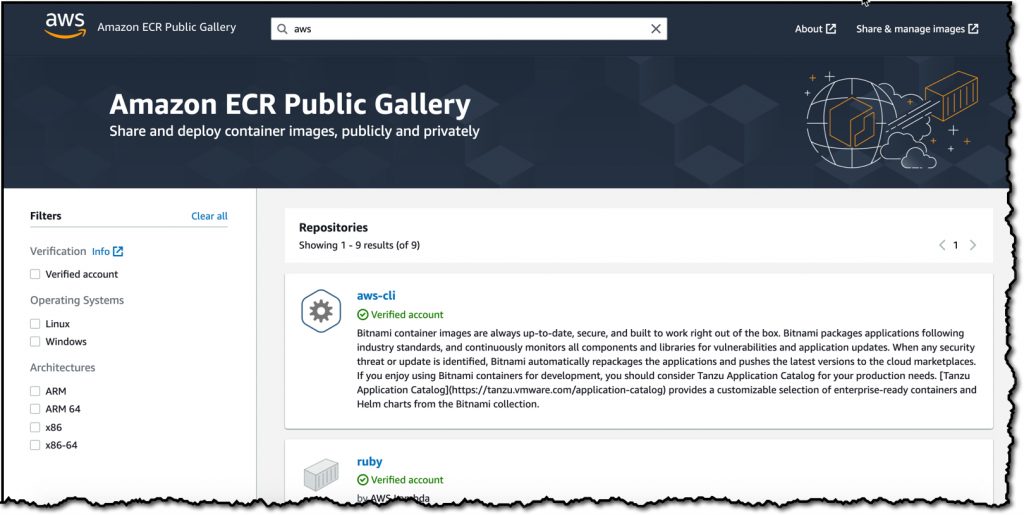Click Clear all filters
This screenshot has width=1024, height=515.
(210, 216)
